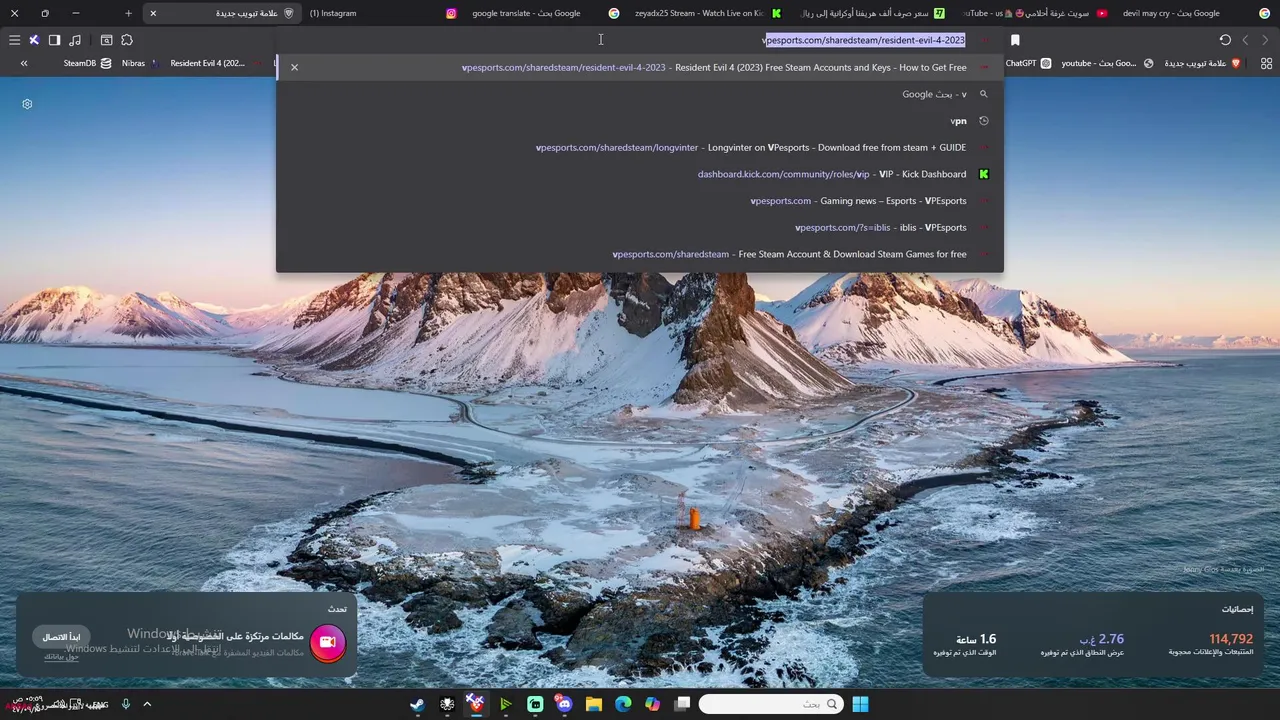Image resolution: width=1280 pixels, height=720 pixels.
Task: Open the magnifier icon in Google suggestion row
Action: 984,94
